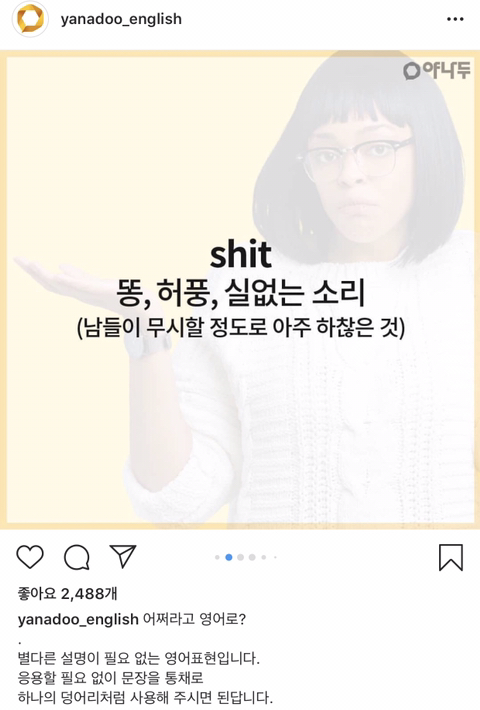
Task: View the 좋아요 2,488개 likes list
Action: tap(67, 593)
